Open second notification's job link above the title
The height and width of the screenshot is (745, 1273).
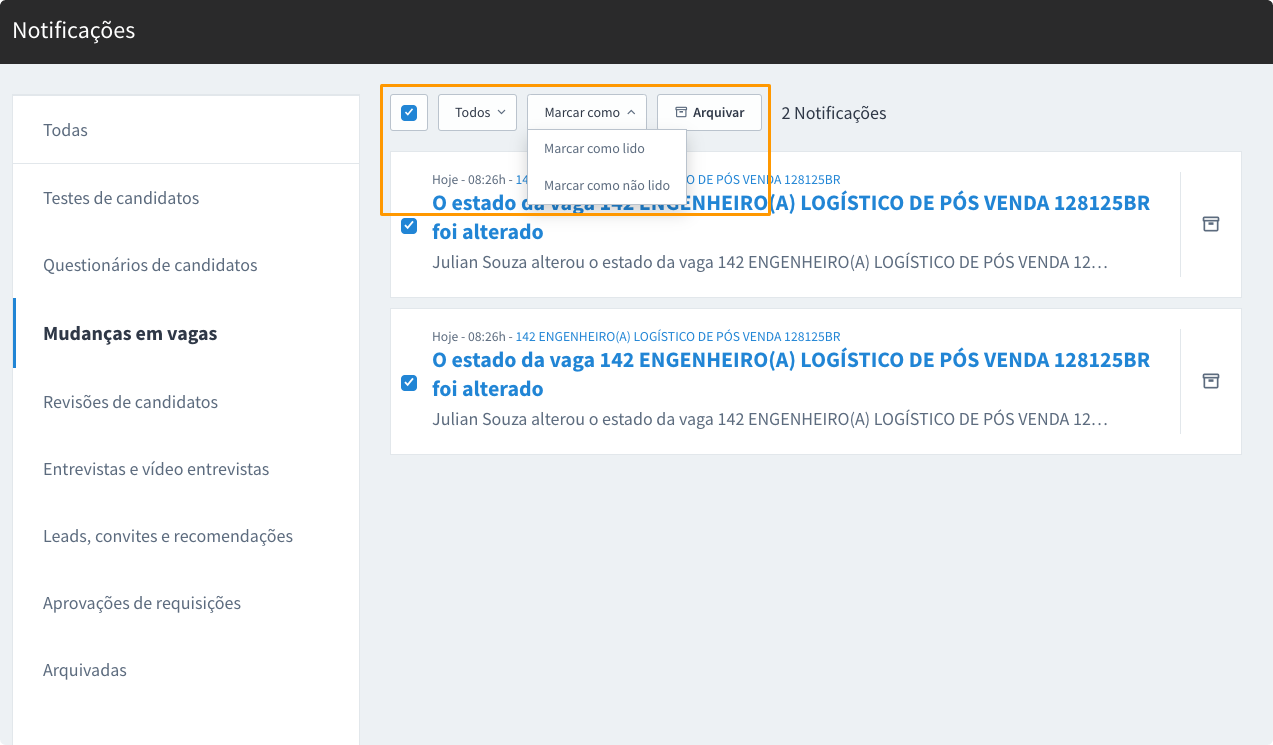(x=677, y=336)
